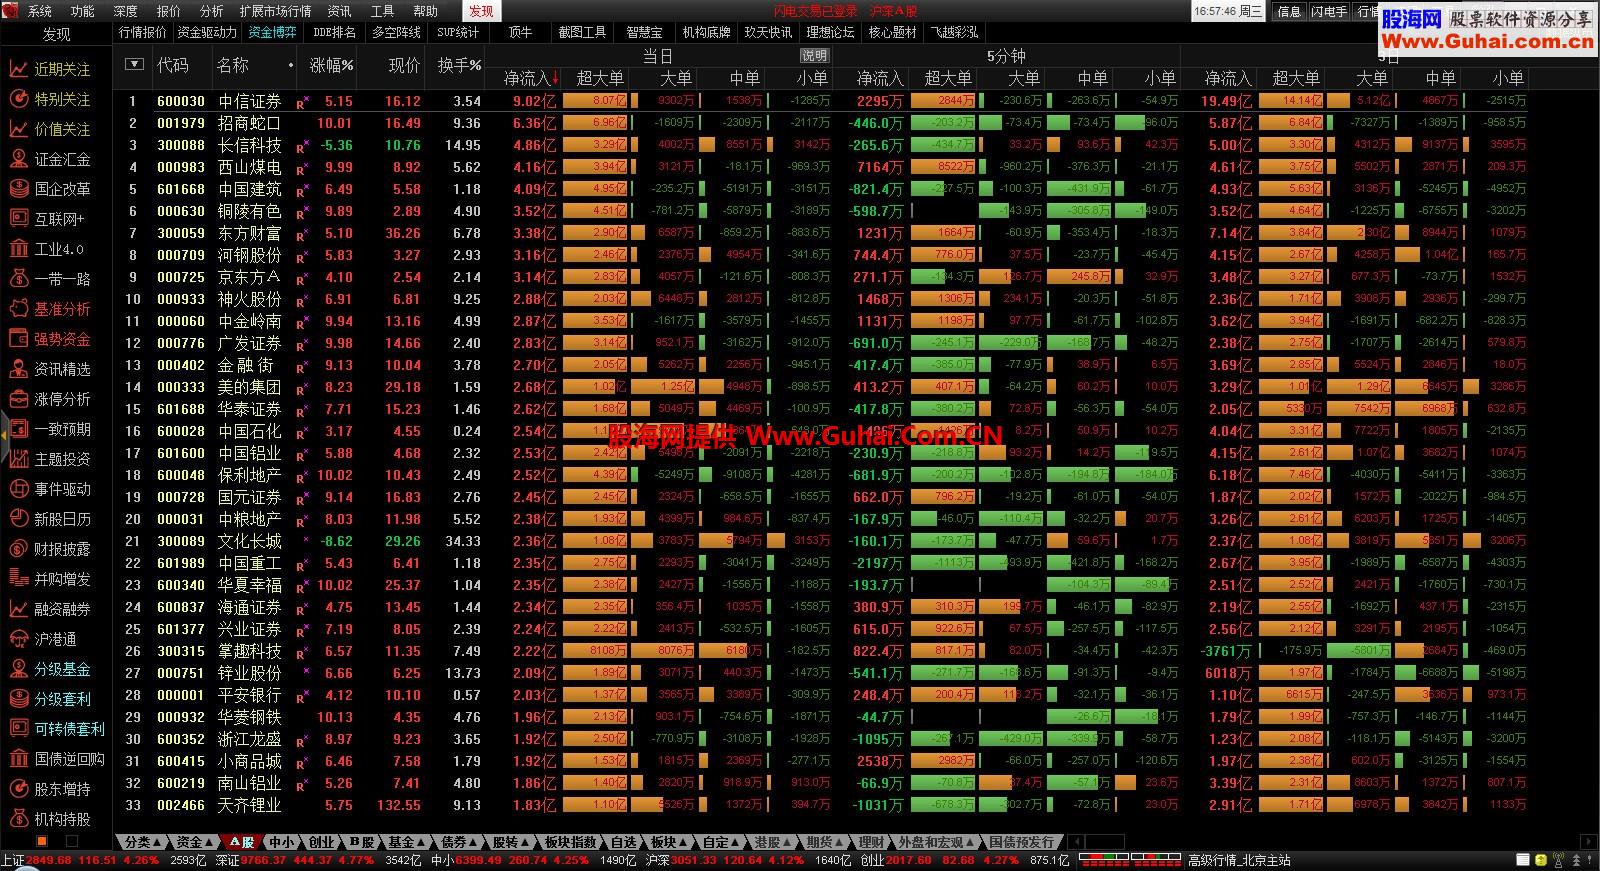The height and width of the screenshot is (871, 1600).
Task: Expand the 债券▲ bottom tab menu
Action: 459,843
